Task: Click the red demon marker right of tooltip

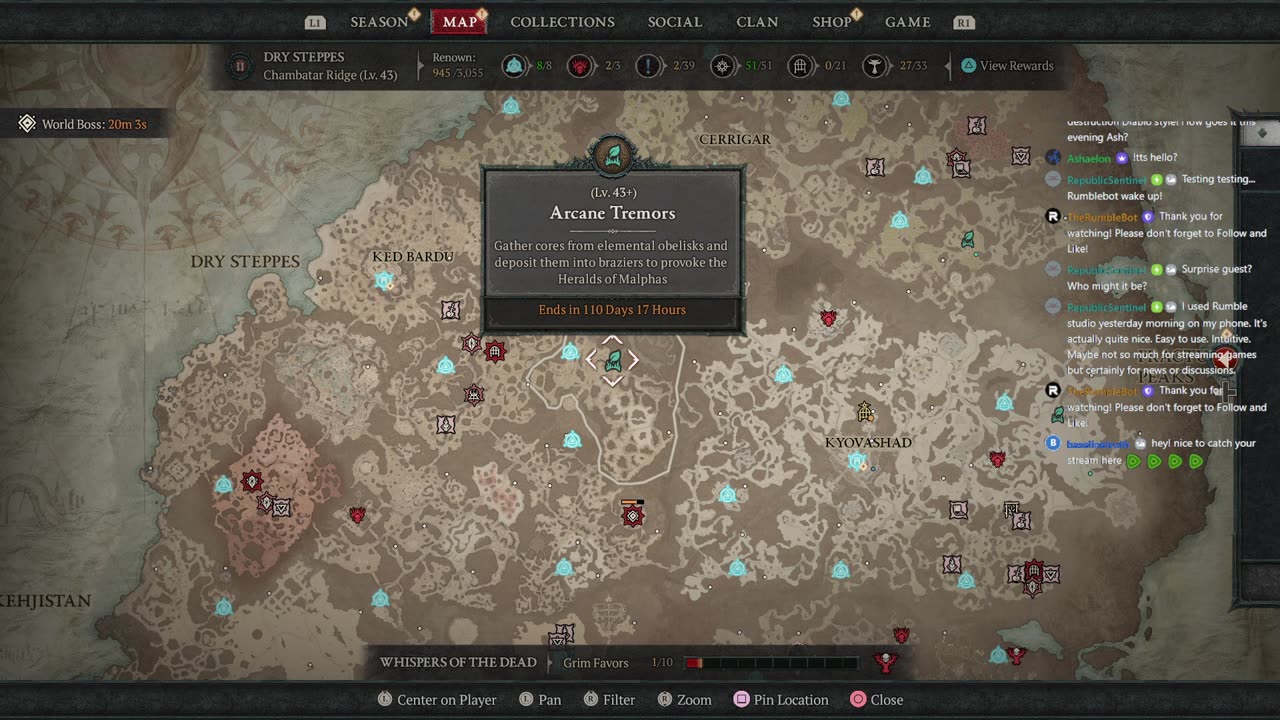Action: 828,318
